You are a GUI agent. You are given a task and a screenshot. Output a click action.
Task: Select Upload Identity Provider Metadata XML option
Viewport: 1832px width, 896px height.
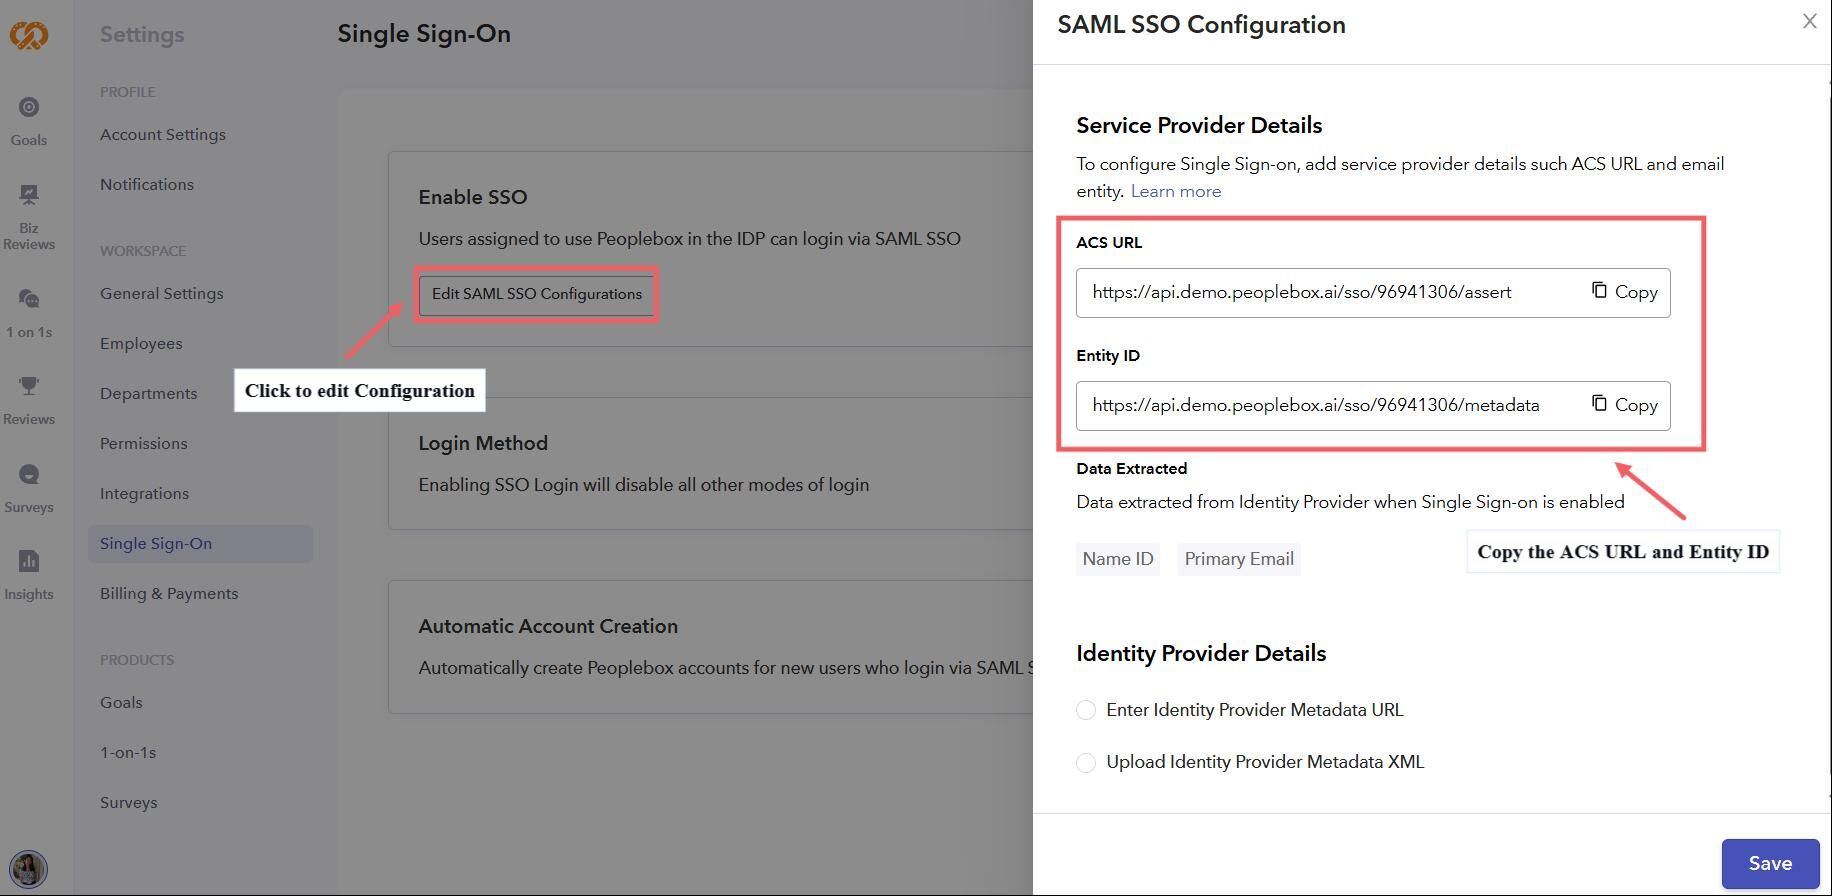[1086, 762]
